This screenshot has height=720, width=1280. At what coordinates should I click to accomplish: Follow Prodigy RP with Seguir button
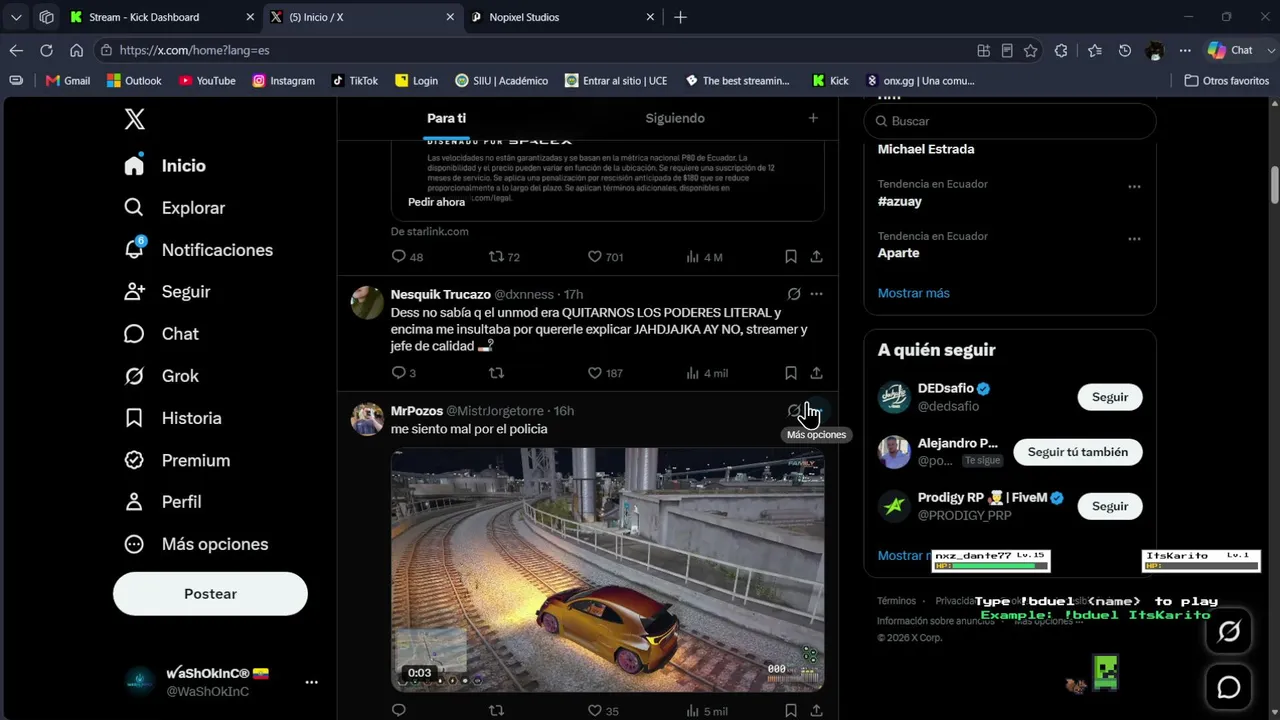1110,506
